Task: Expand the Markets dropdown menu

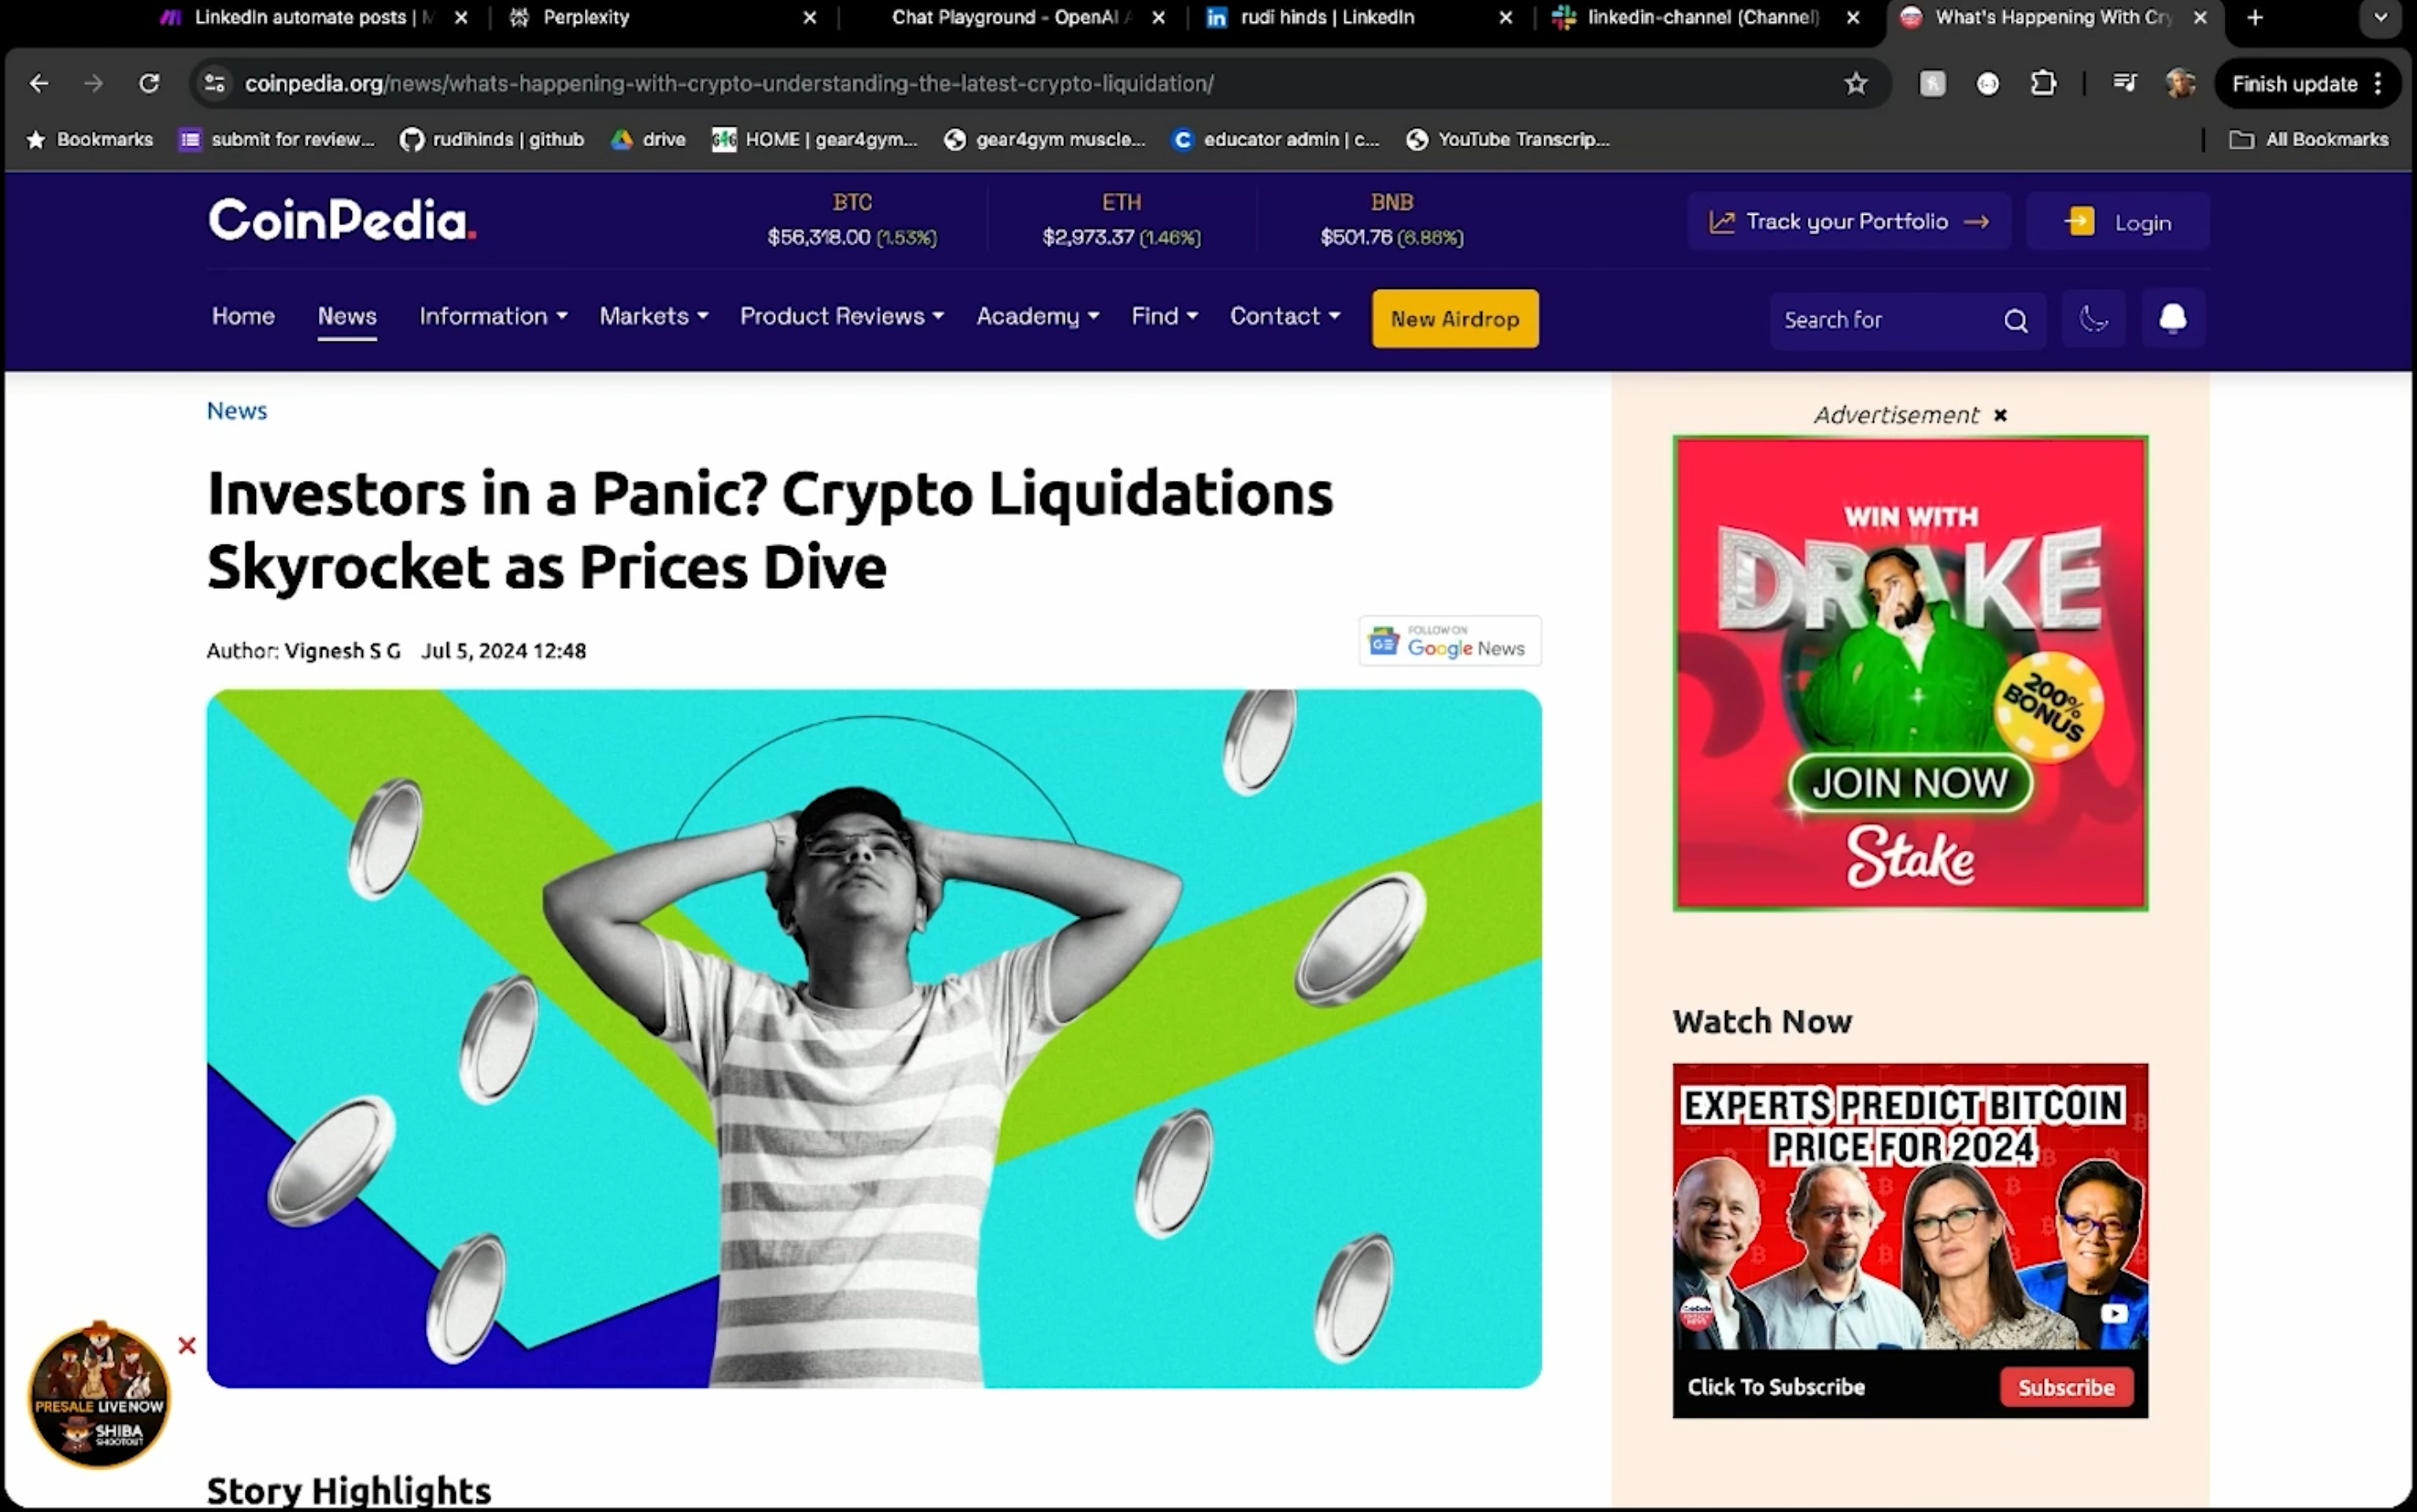Action: (654, 316)
